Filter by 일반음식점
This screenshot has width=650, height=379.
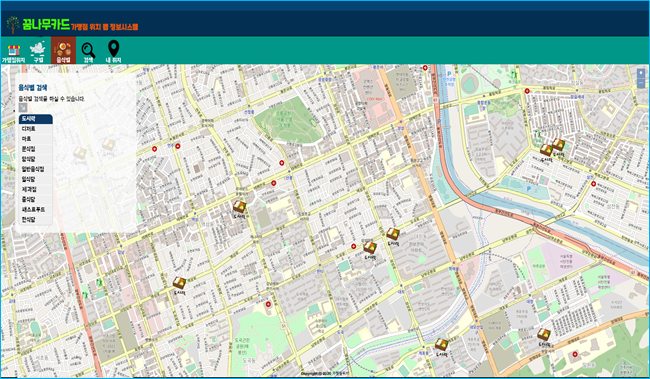[x=36, y=169]
